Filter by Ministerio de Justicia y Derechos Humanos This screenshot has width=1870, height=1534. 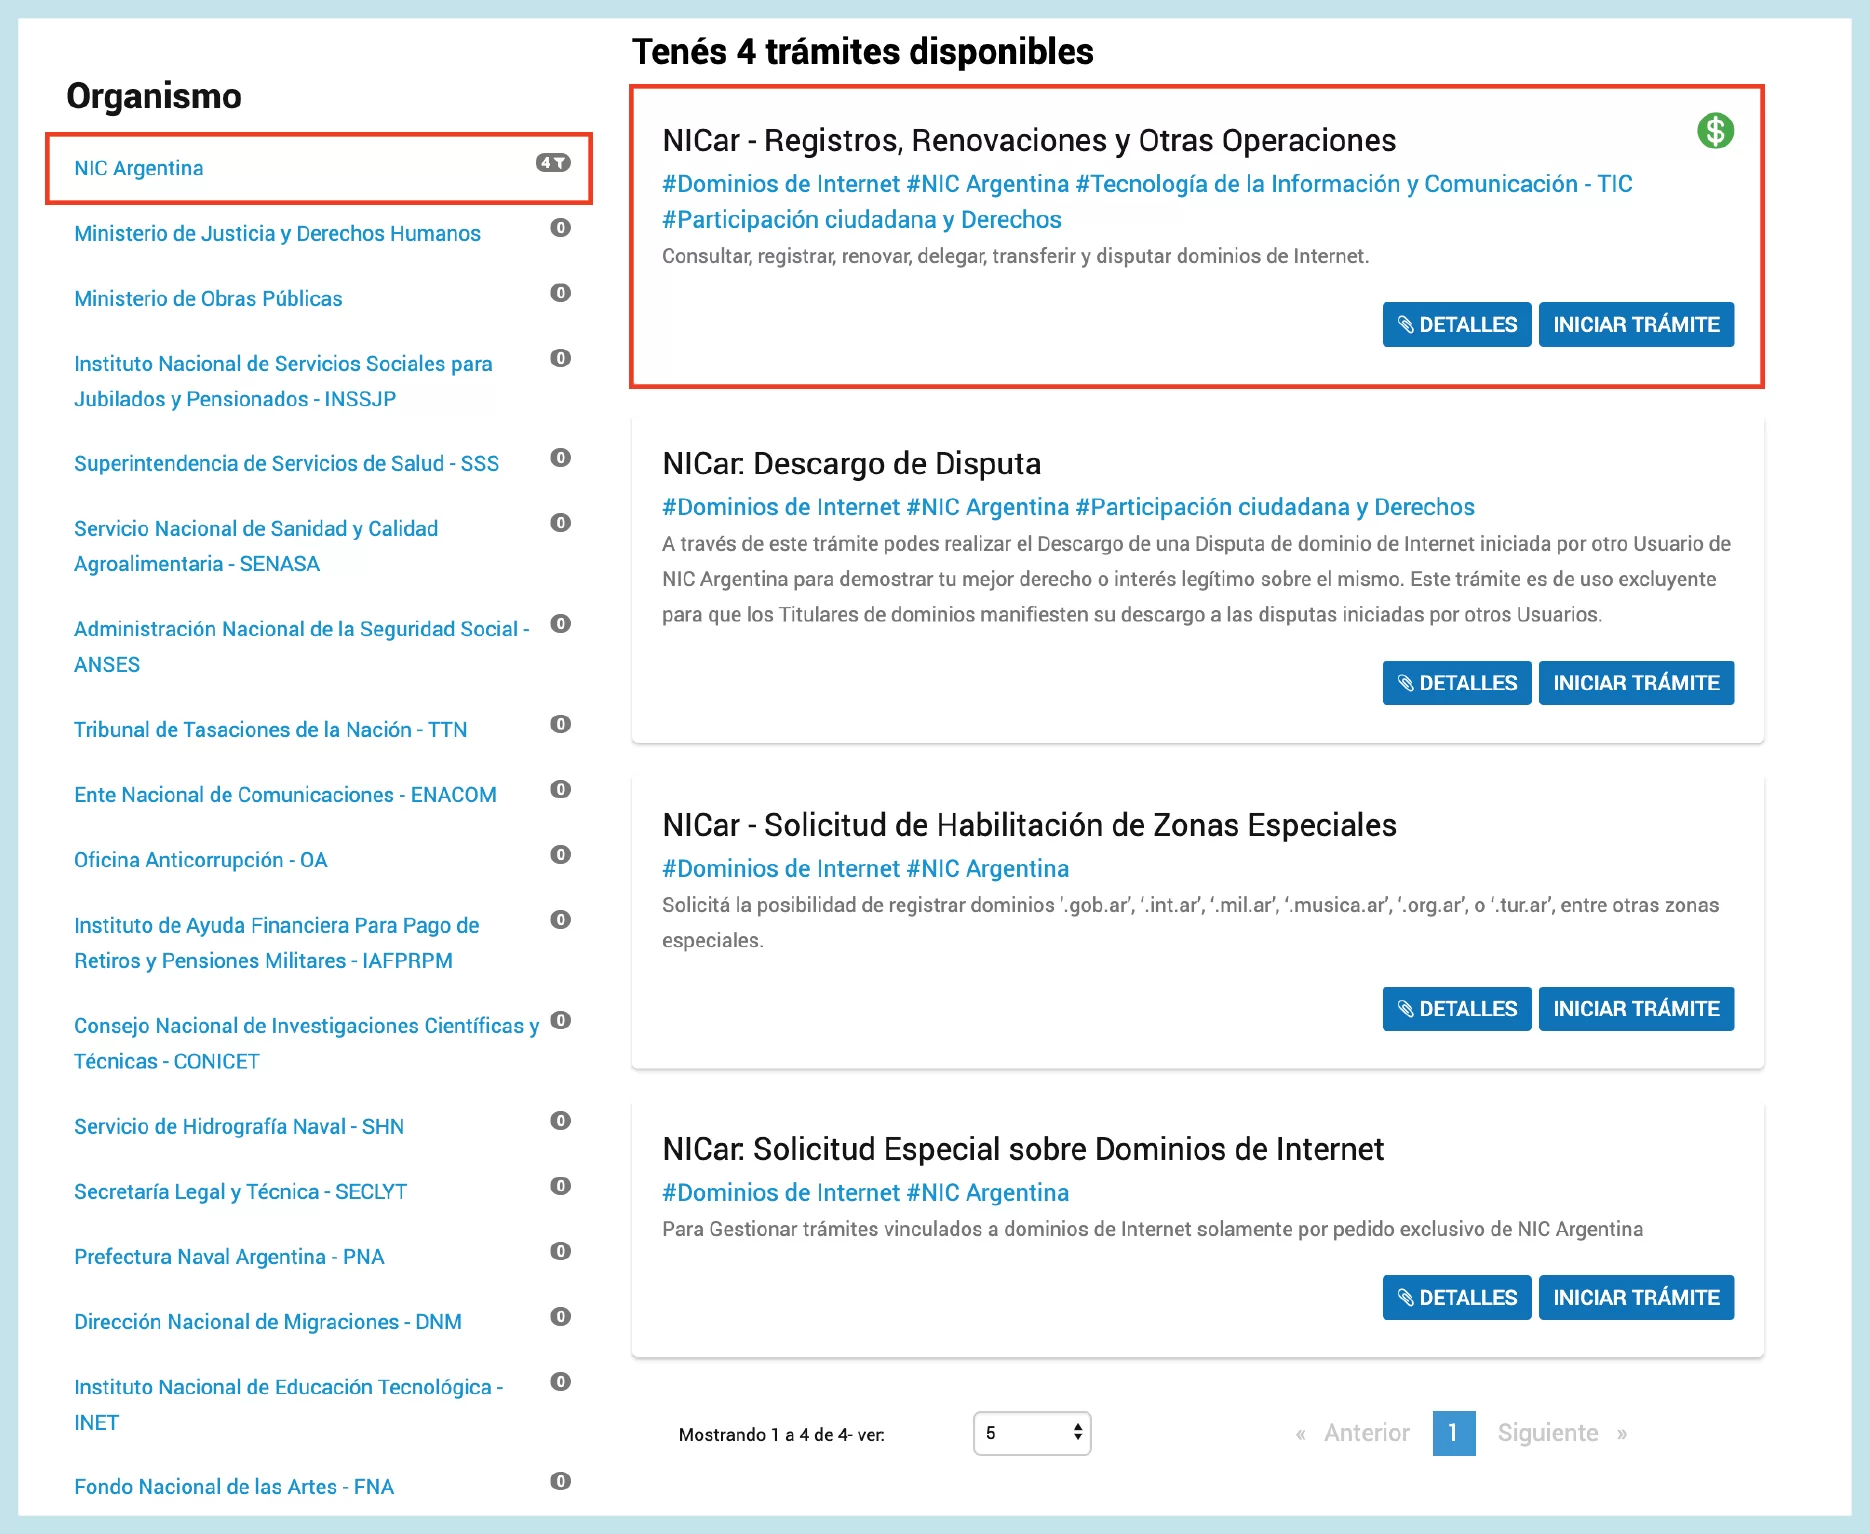(277, 234)
